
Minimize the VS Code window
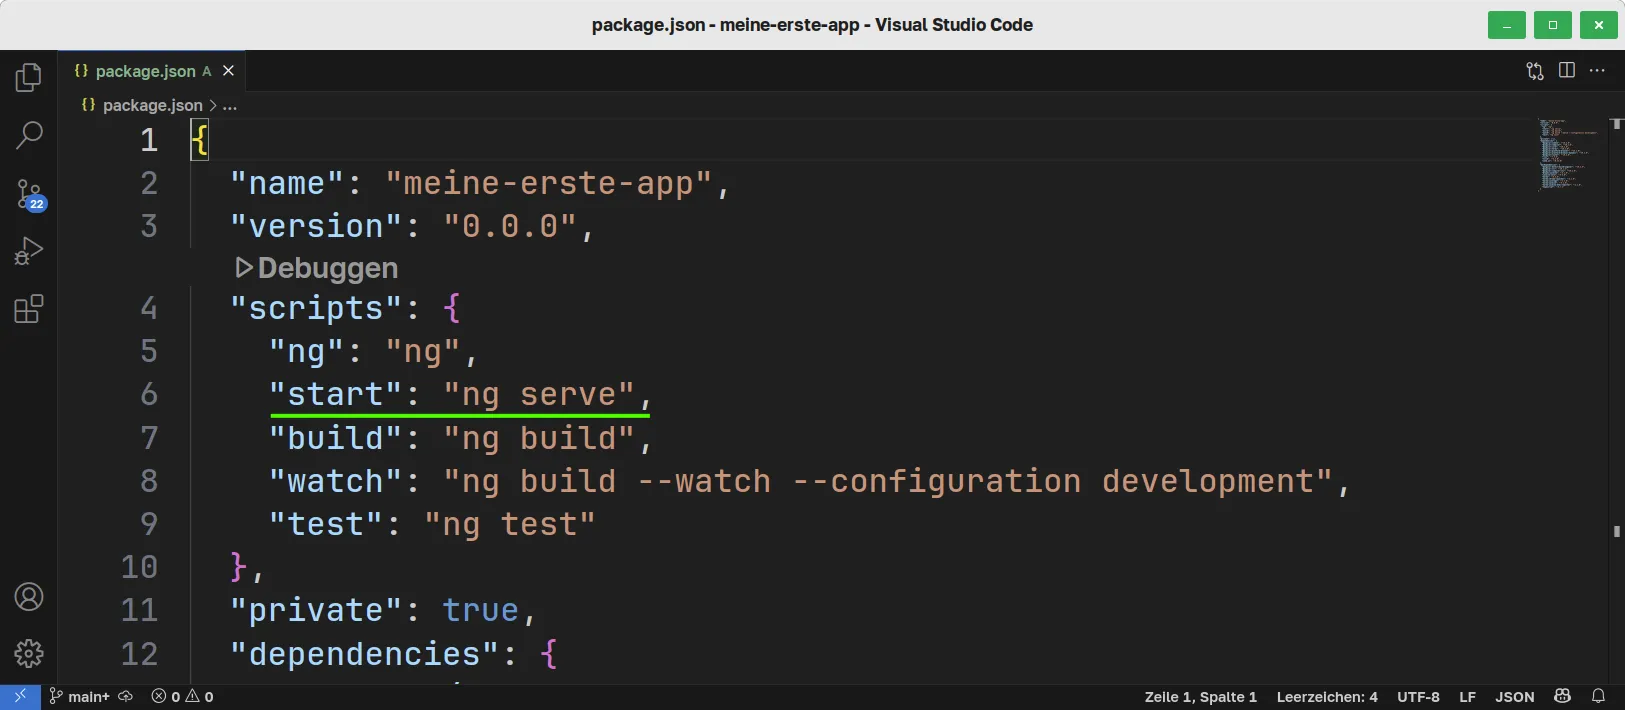[x=1506, y=25]
